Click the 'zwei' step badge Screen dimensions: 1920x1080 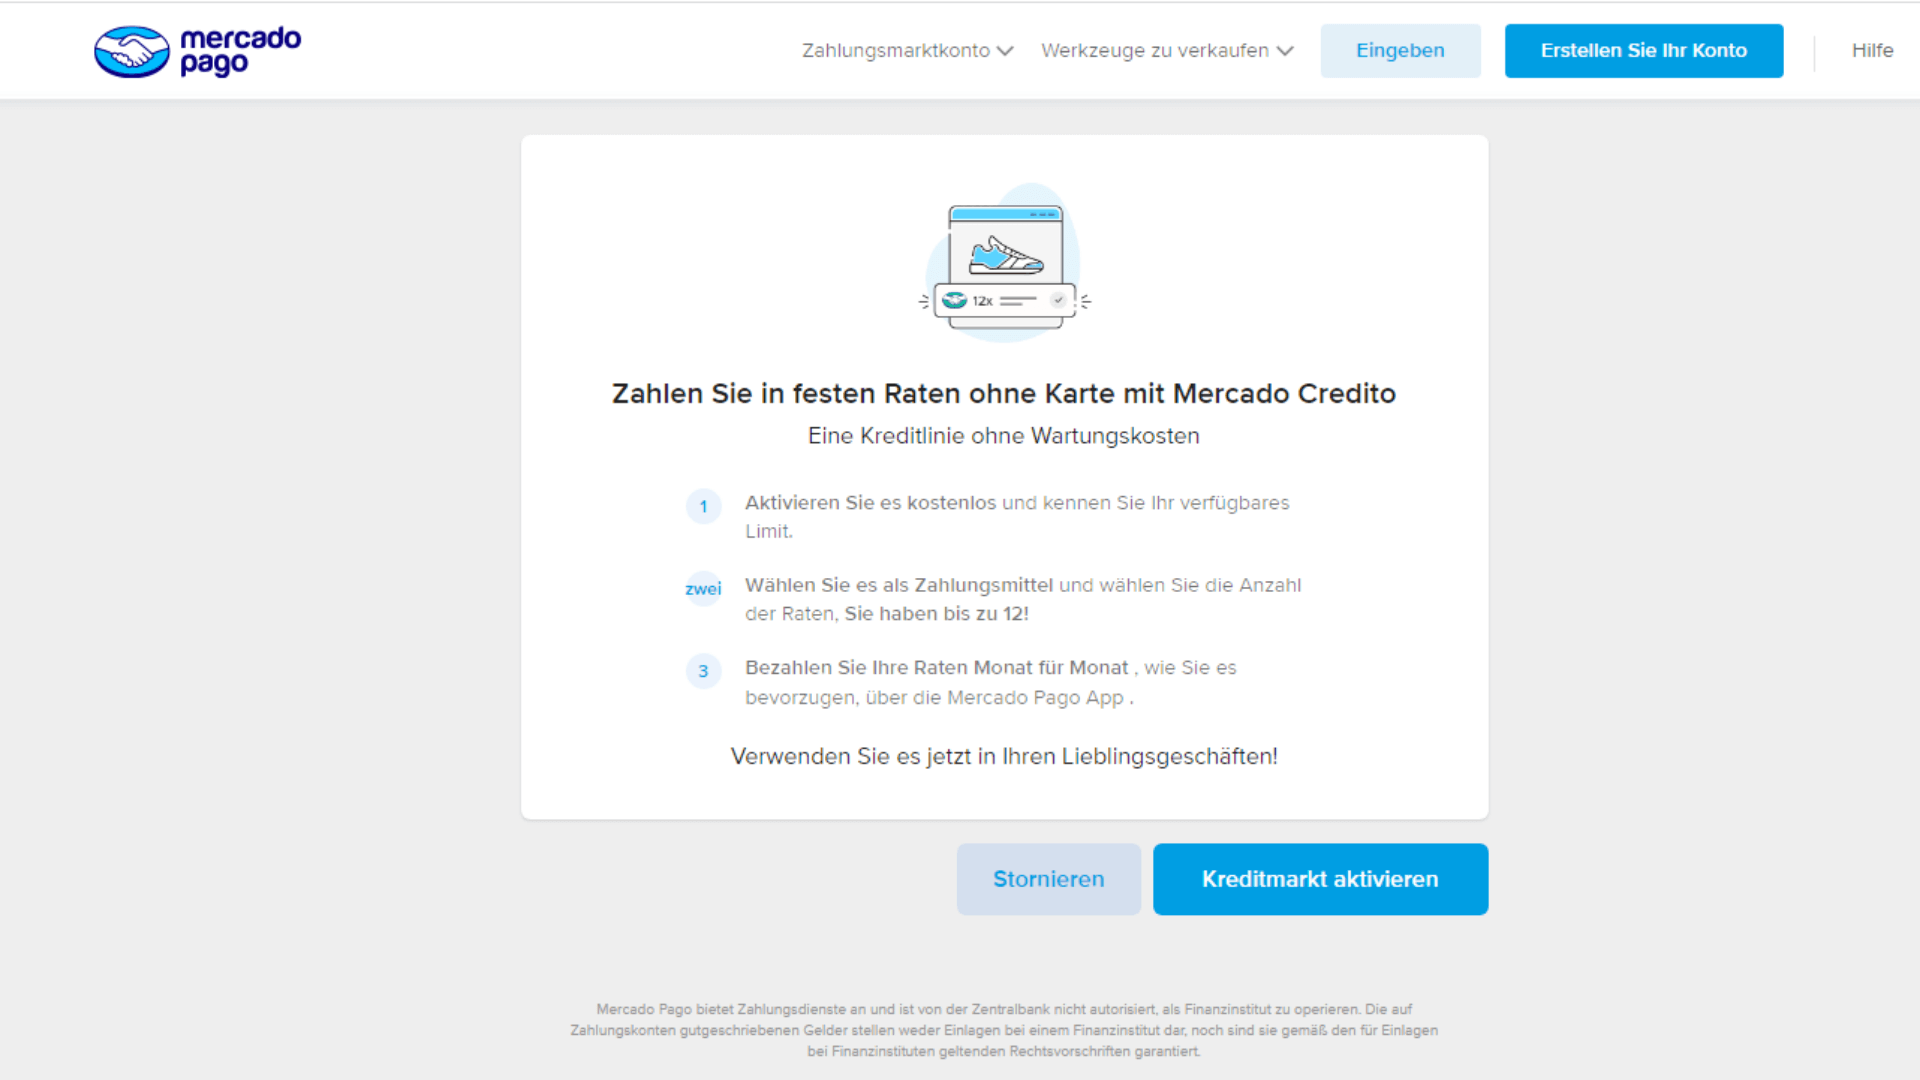(x=703, y=589)
